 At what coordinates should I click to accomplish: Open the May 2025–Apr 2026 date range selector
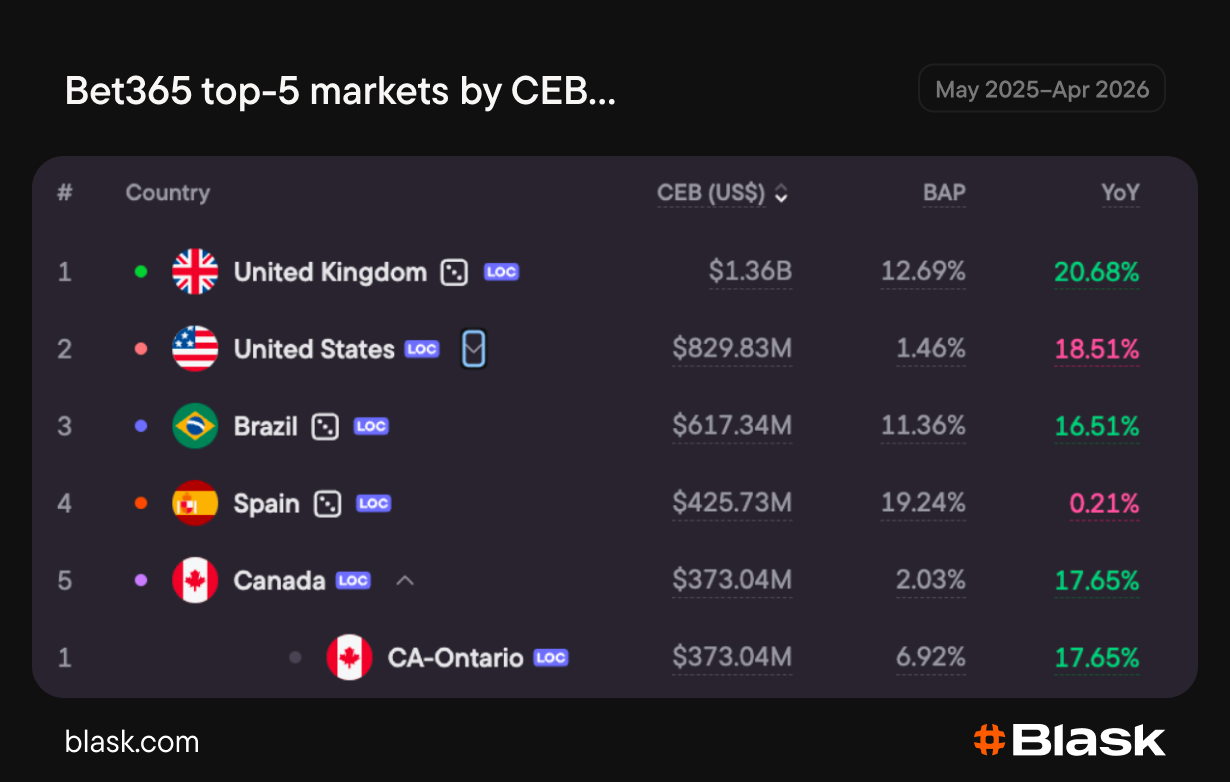click(x=1042, y=89)
